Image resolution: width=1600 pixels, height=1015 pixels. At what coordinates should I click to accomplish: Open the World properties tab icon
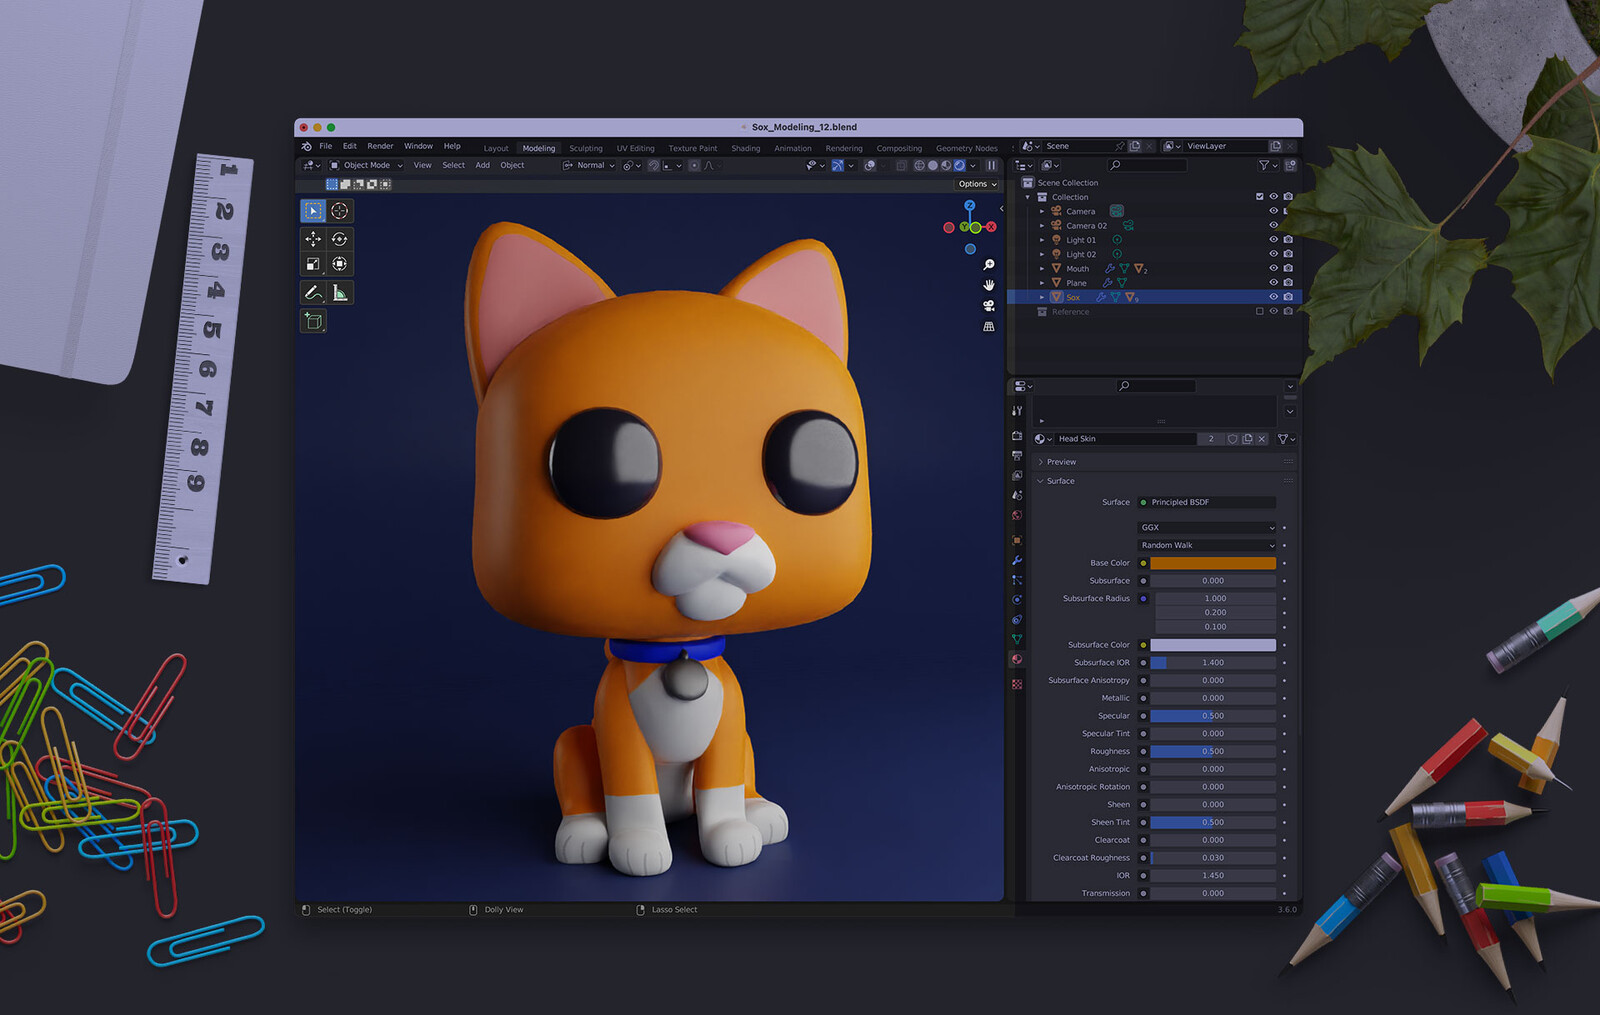(x=1017, y=516)
